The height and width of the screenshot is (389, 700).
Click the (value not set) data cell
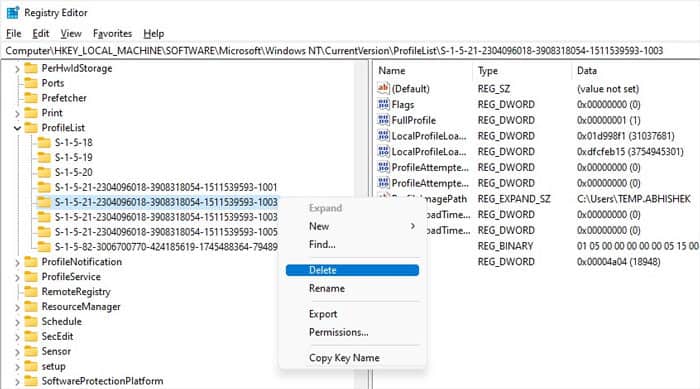click(608, 89)
